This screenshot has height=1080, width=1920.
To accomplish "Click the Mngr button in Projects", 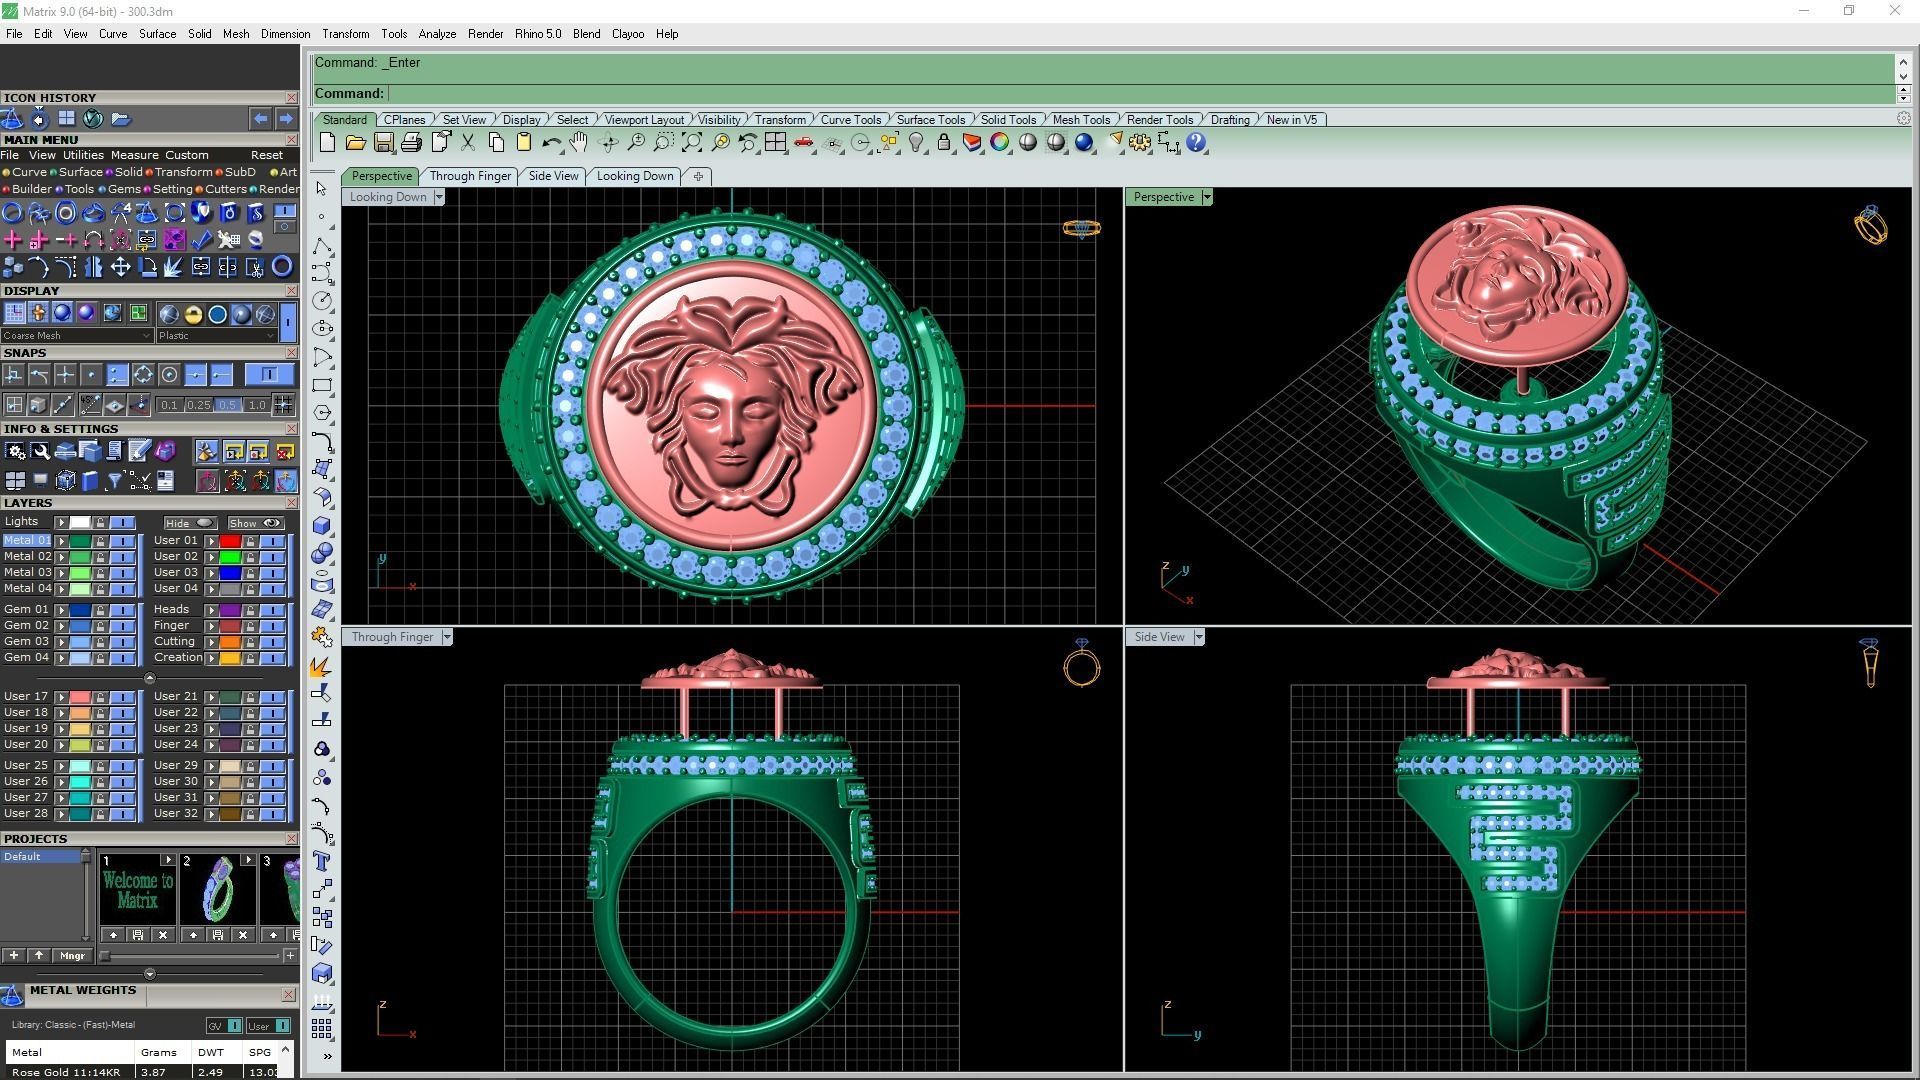I will (x=72, y=956).
